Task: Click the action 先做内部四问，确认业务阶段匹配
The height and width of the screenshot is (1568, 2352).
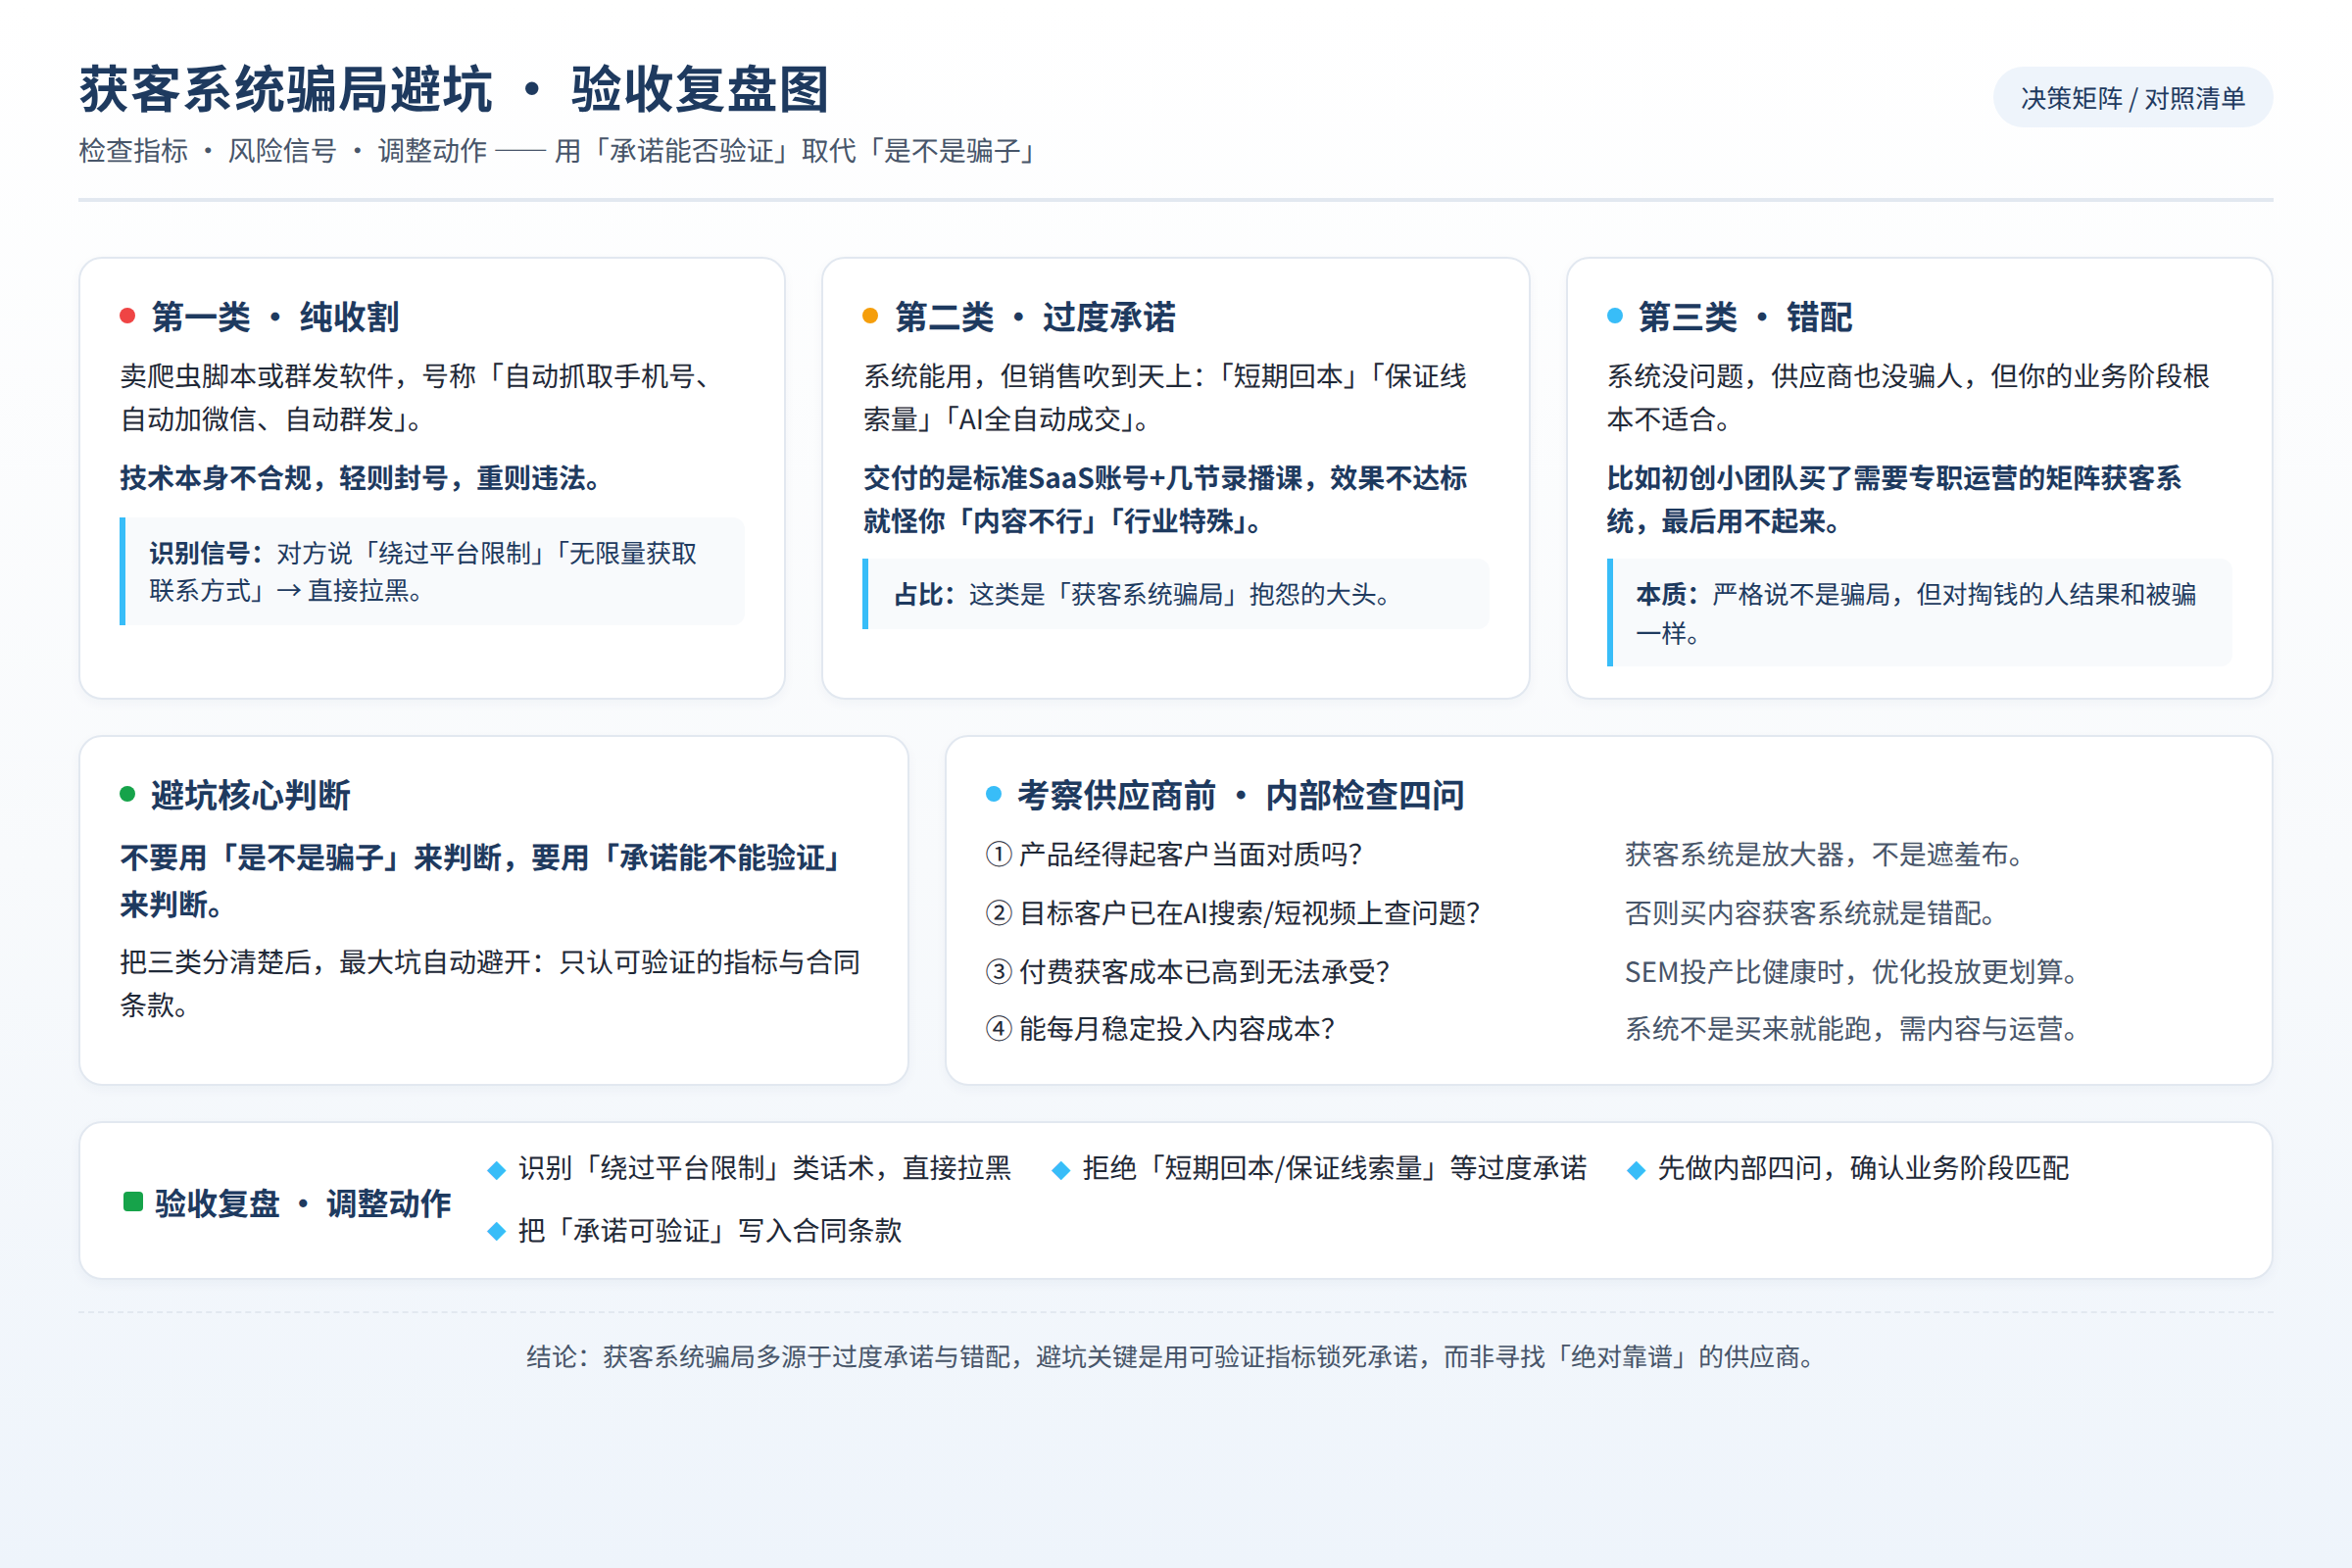Action: pos(1863,1168)
